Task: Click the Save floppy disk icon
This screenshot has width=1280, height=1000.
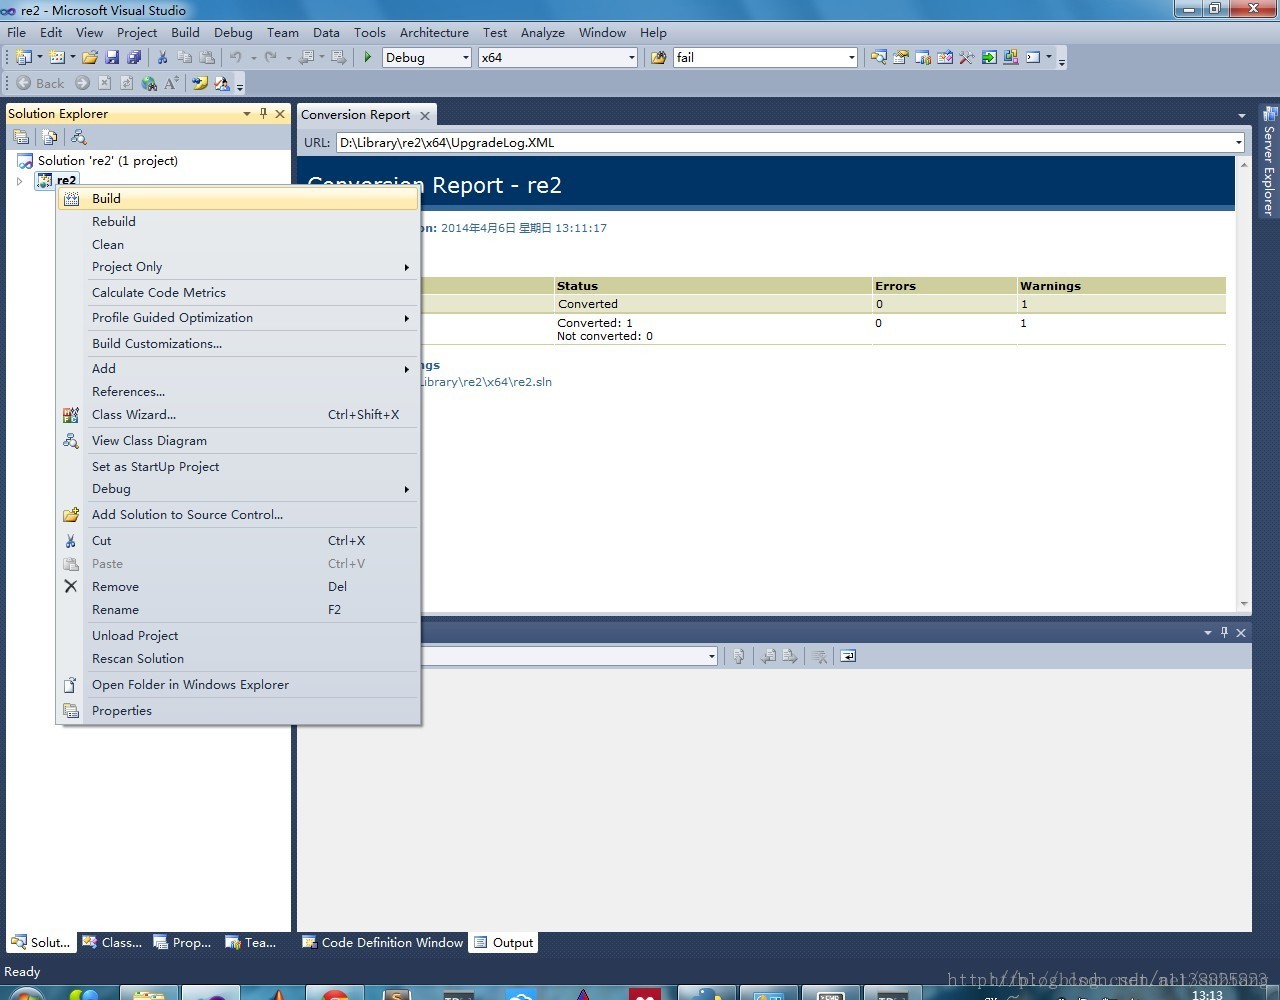Action: point(112,57)
